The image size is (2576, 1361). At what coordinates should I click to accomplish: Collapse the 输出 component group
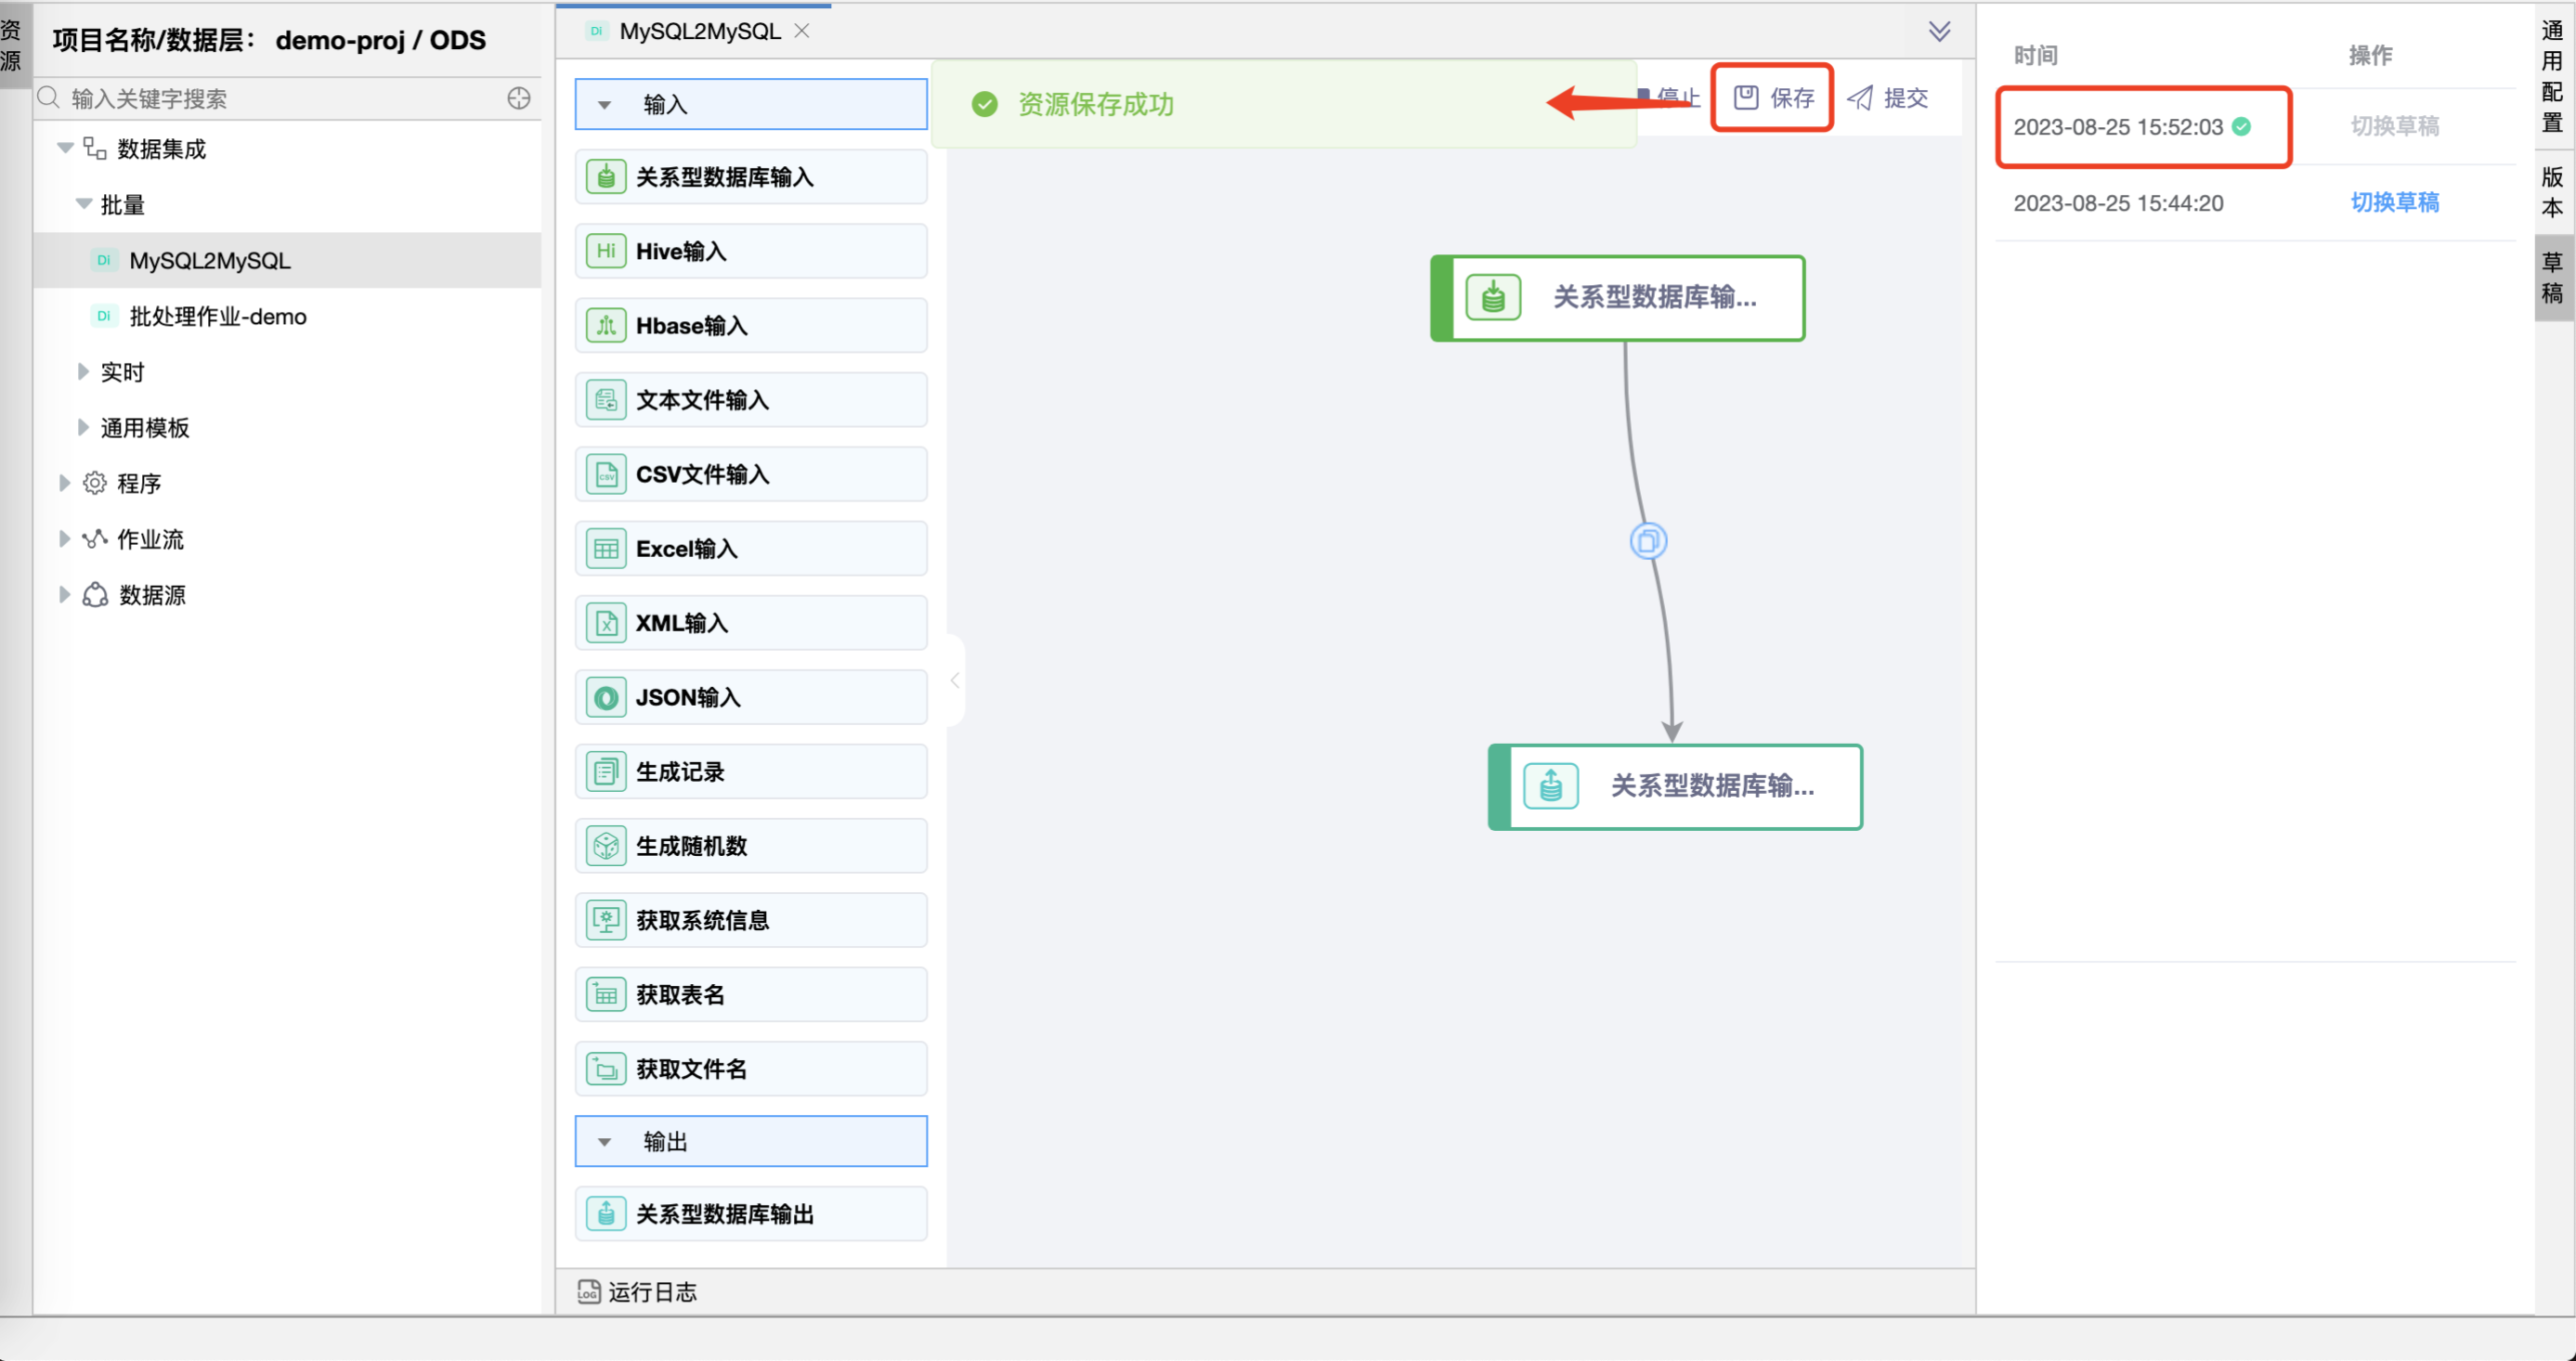pyautogui.click(x=604, y=1142)
